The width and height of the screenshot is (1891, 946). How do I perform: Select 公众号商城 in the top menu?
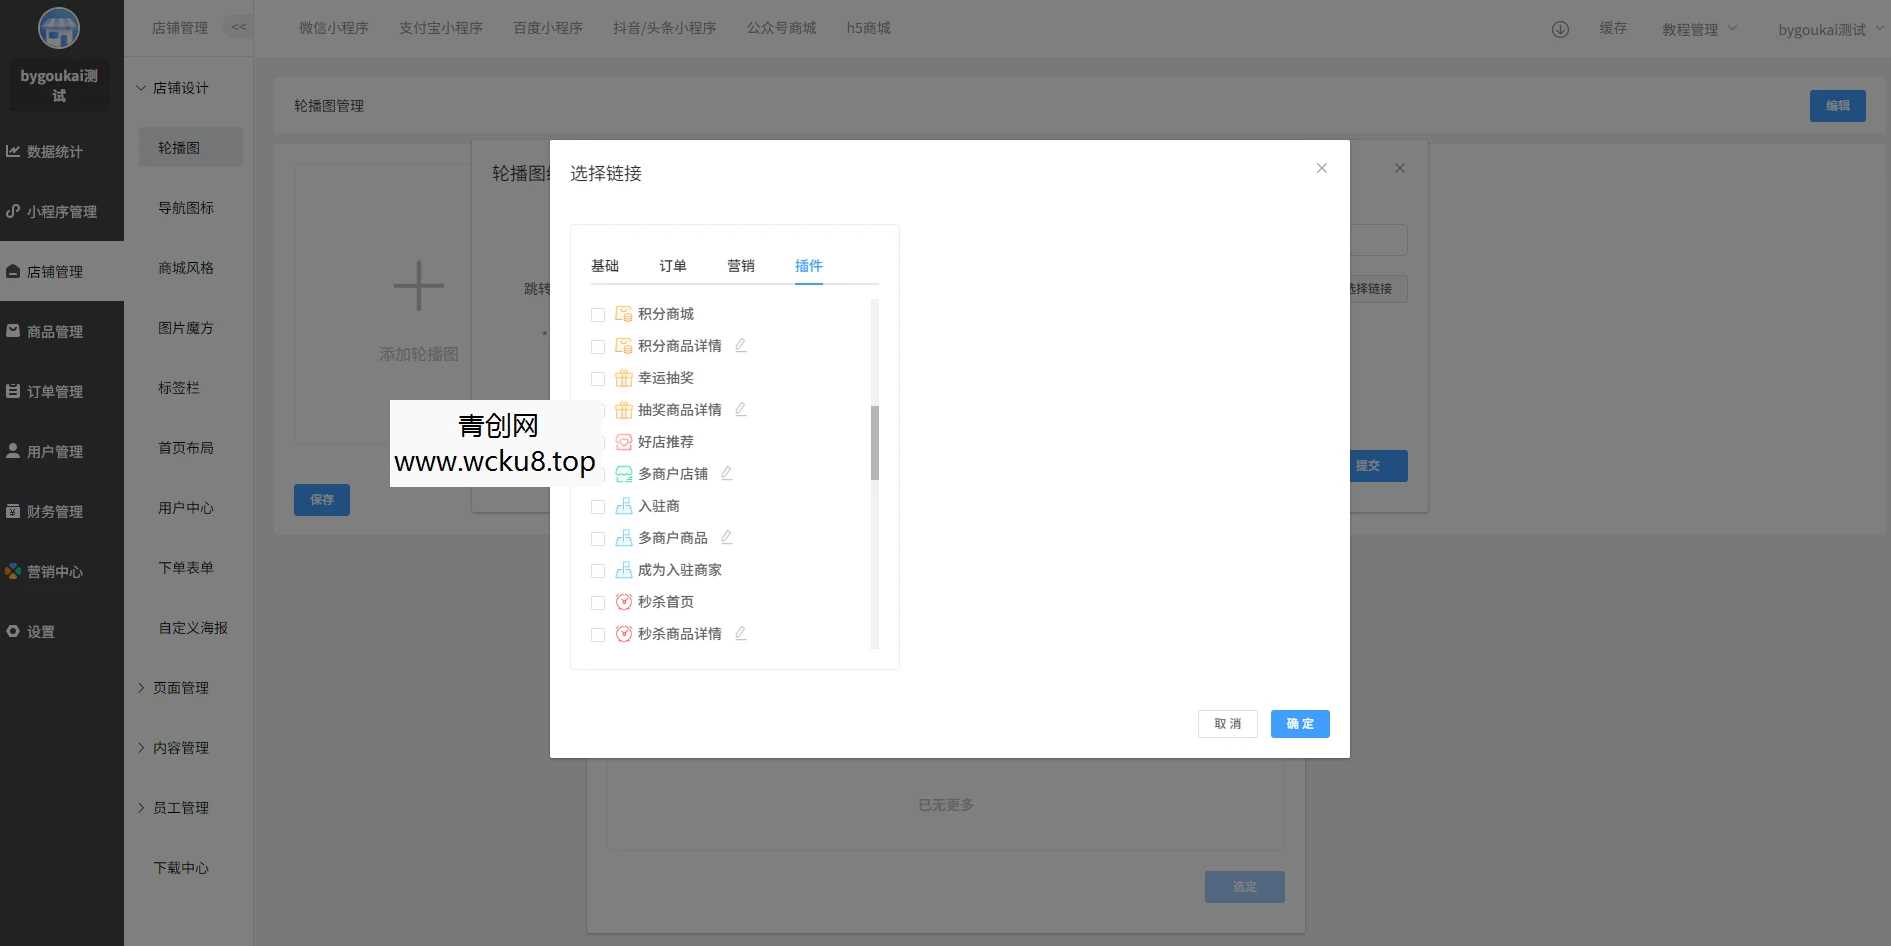(782, 27)
